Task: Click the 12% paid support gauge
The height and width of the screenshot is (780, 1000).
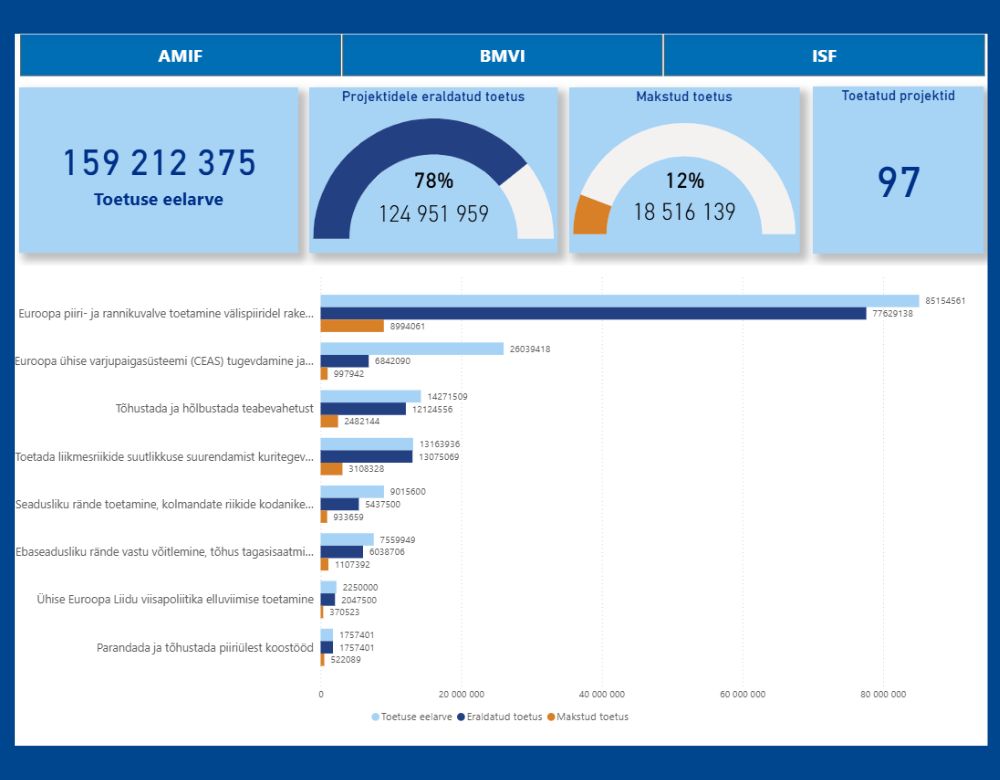Action: [x=684, y=170]
